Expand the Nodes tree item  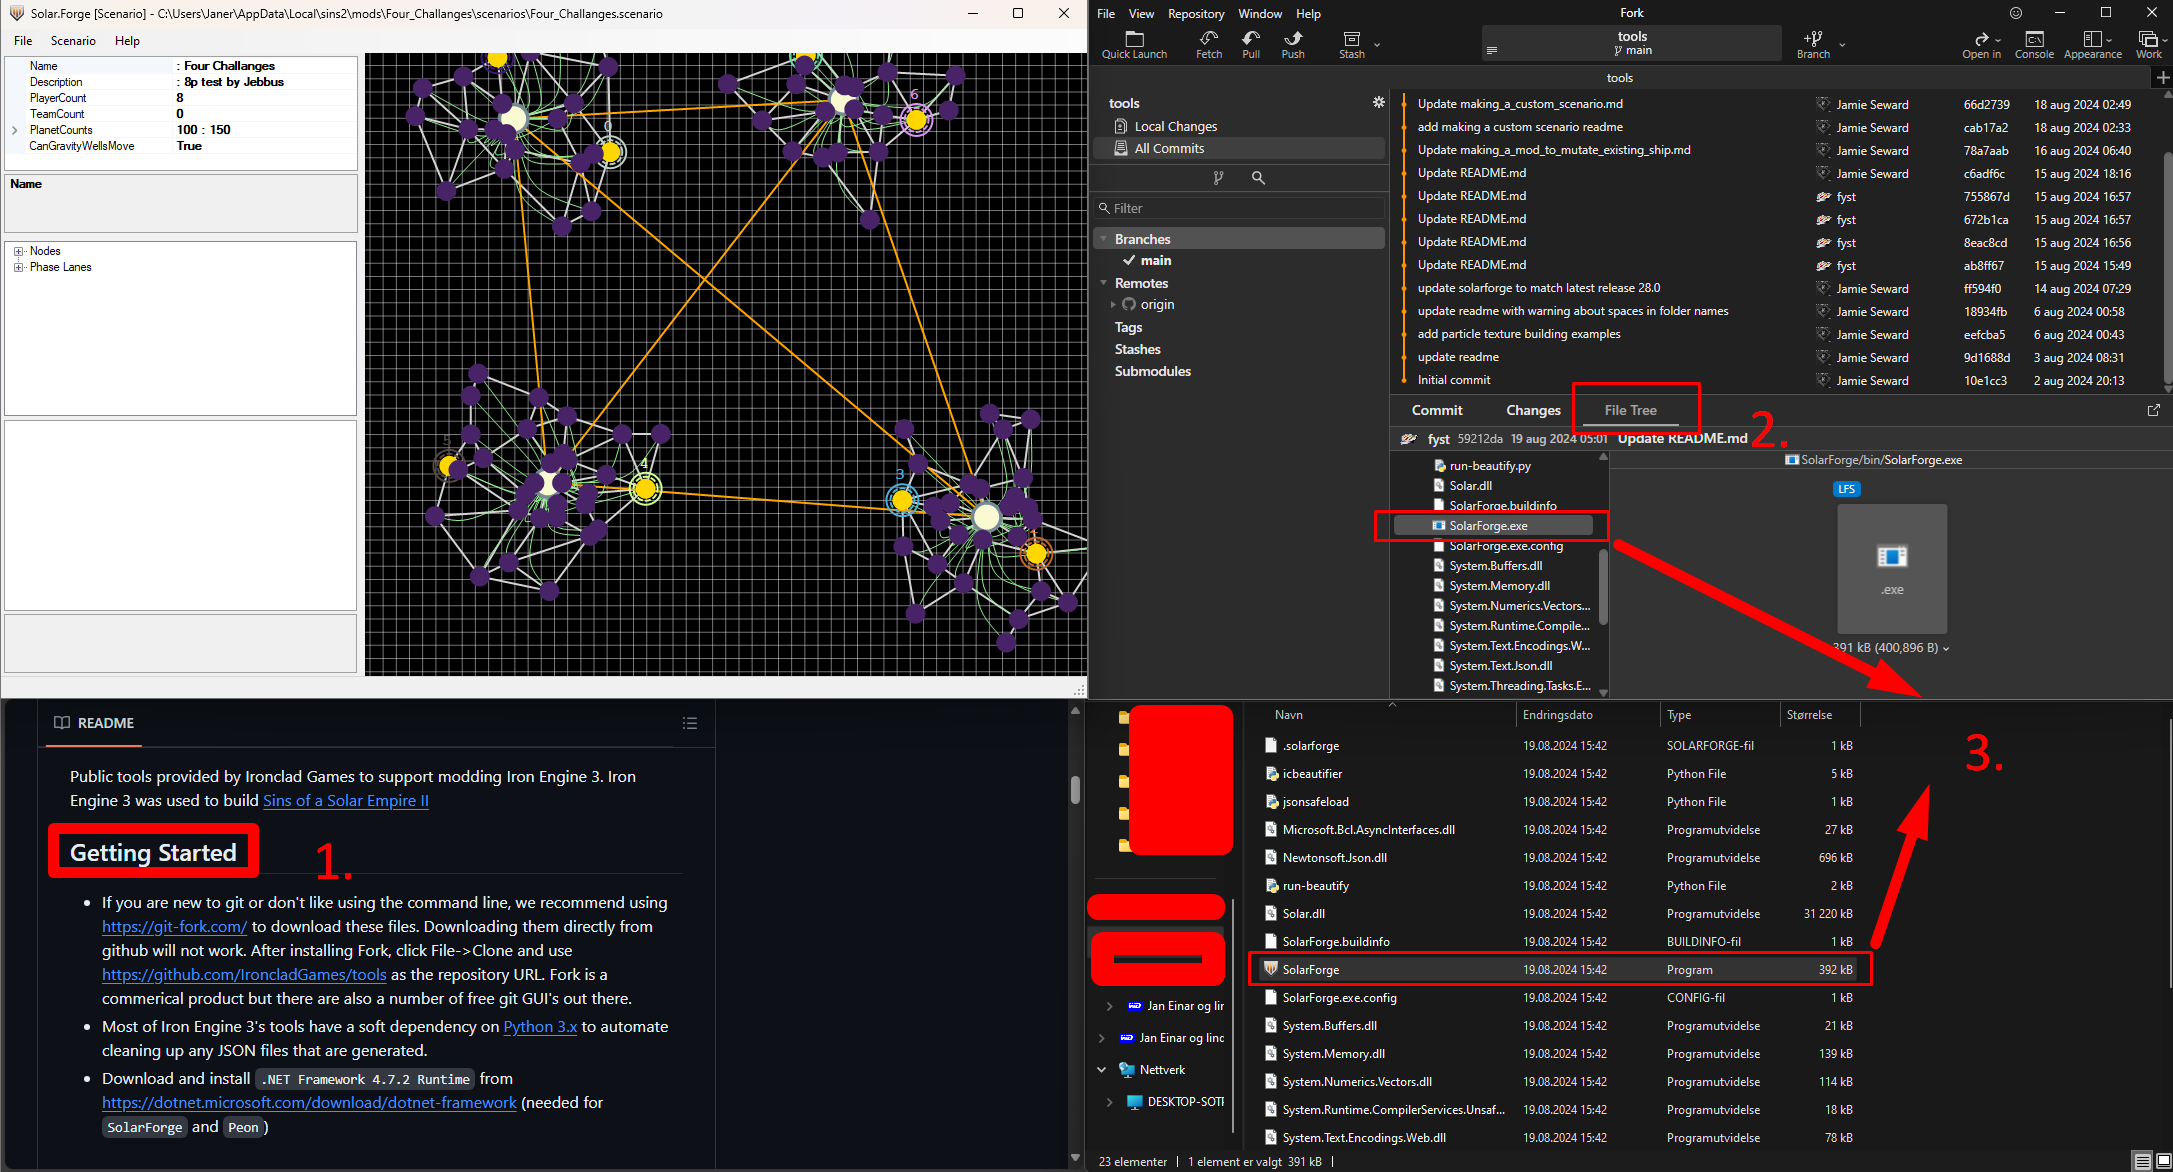pyautogui.click(x=18, y=251)
